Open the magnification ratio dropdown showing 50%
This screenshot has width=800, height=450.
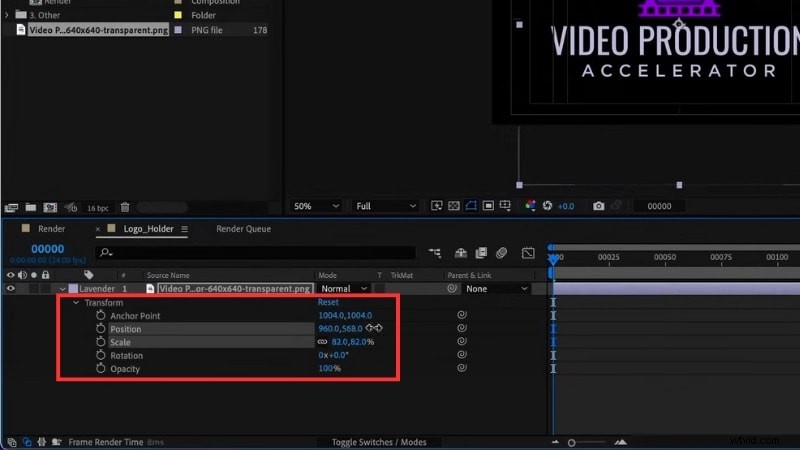(316, 206)
